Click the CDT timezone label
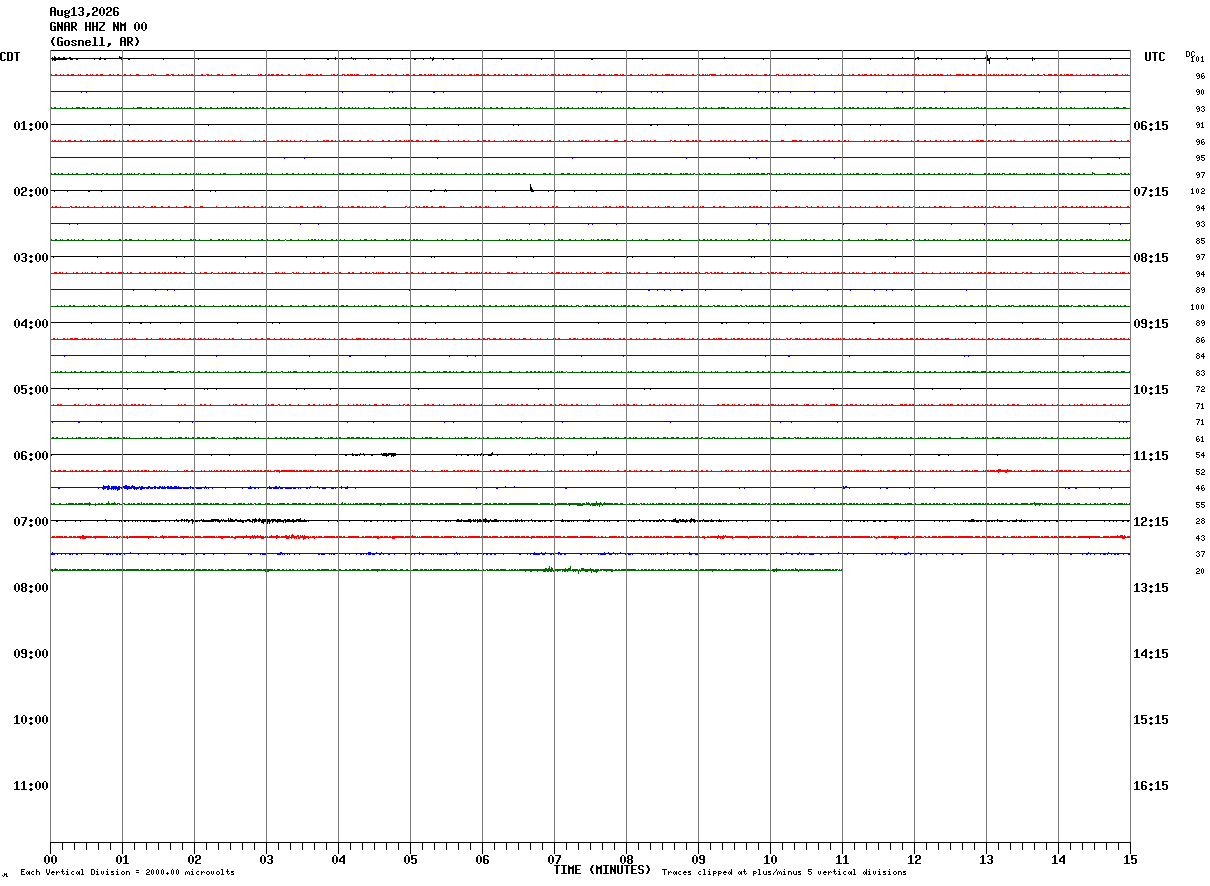1210x886 pixels. (10, 57)
